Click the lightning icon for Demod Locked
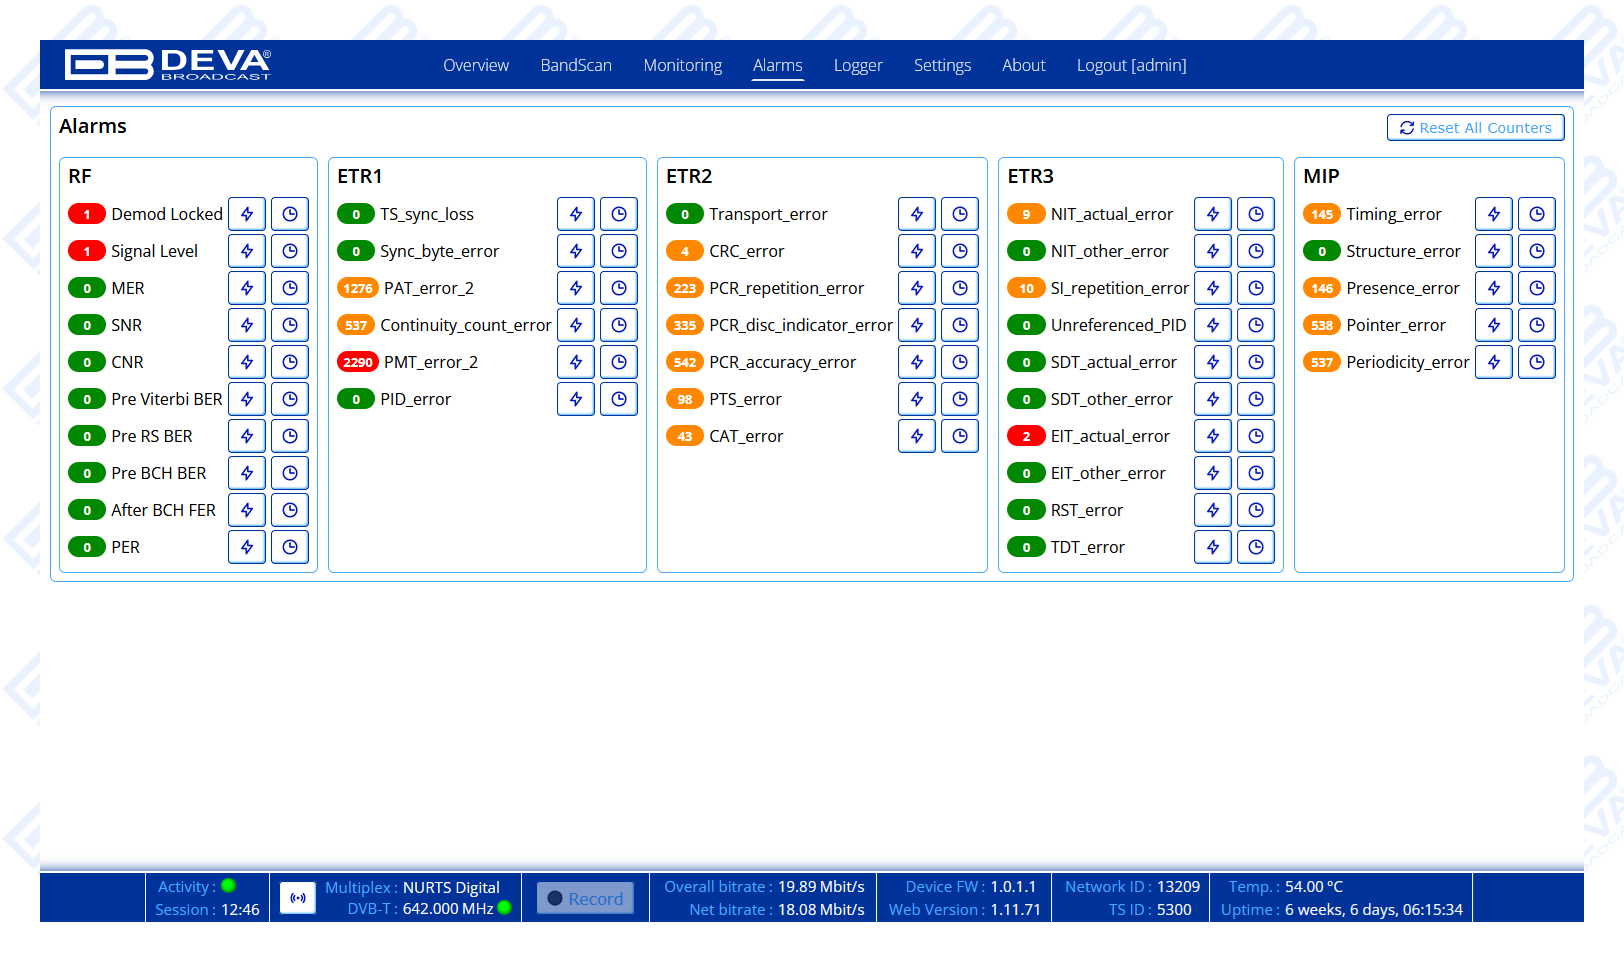This screenshot has height=962, width=1624. coord(247,214)
